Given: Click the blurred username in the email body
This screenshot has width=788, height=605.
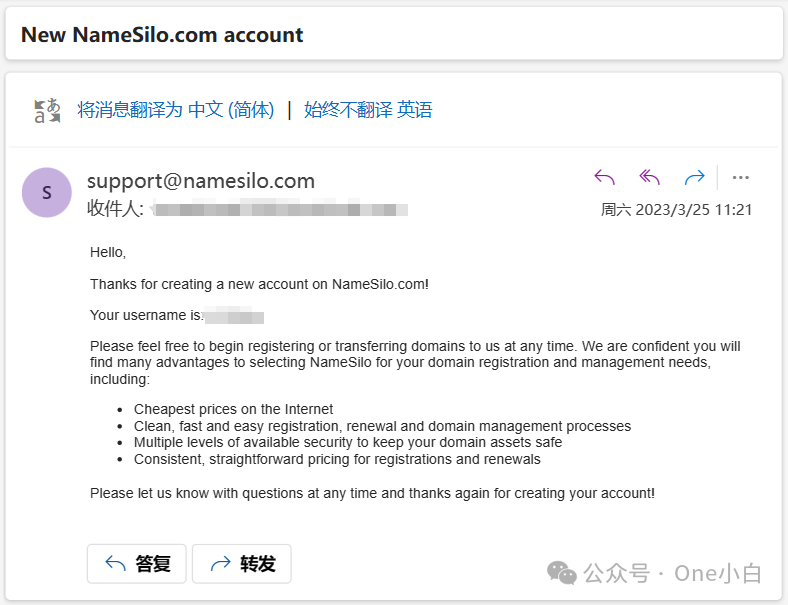Looking at the screenshot, I should click(234, 316).
